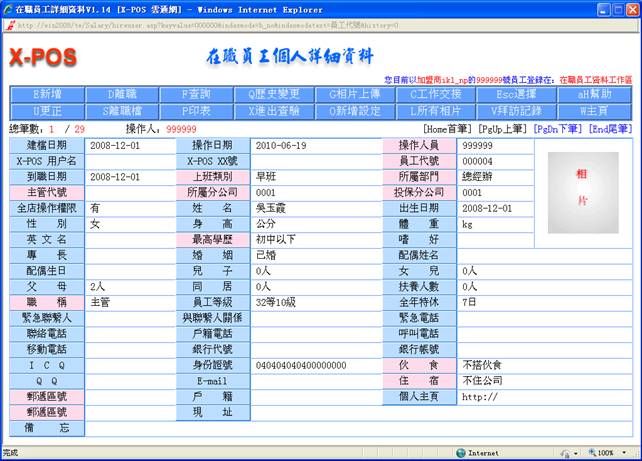
Task: Jump to last record with End尾筆
Action: click(610, 129)
